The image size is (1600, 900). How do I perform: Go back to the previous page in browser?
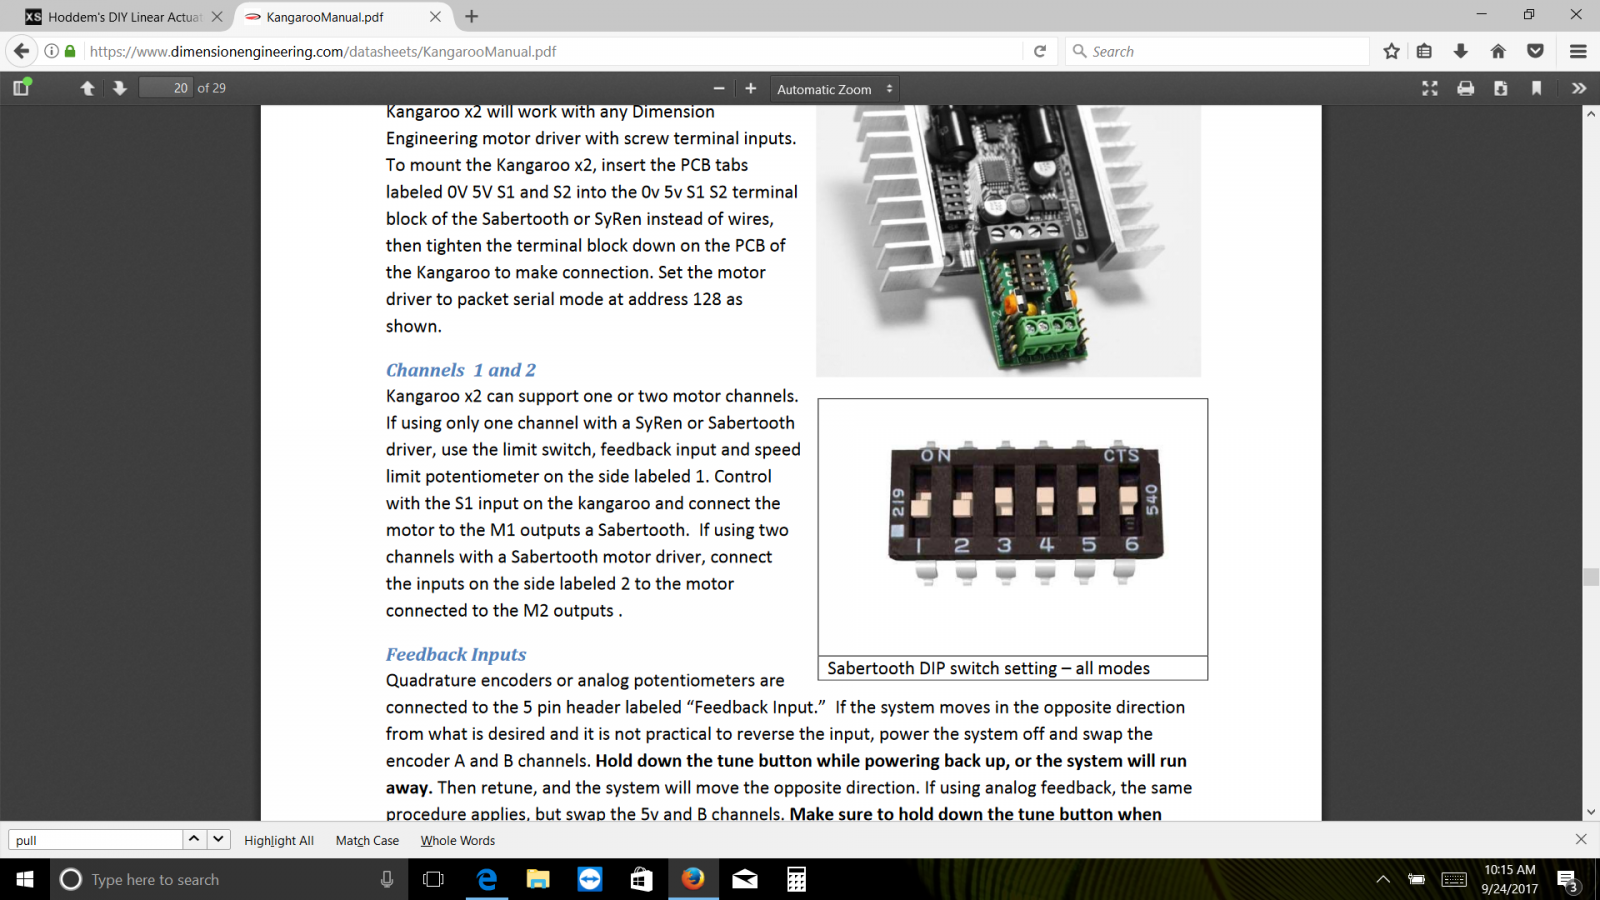tap(22, 51)
